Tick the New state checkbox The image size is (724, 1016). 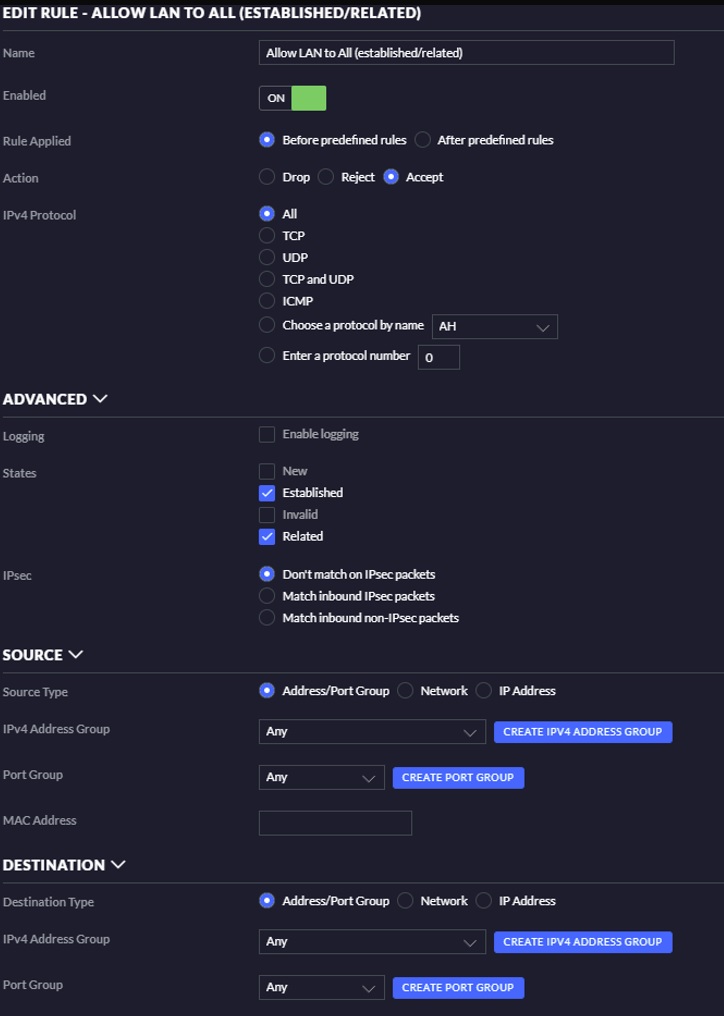click(x=267, y=471)
